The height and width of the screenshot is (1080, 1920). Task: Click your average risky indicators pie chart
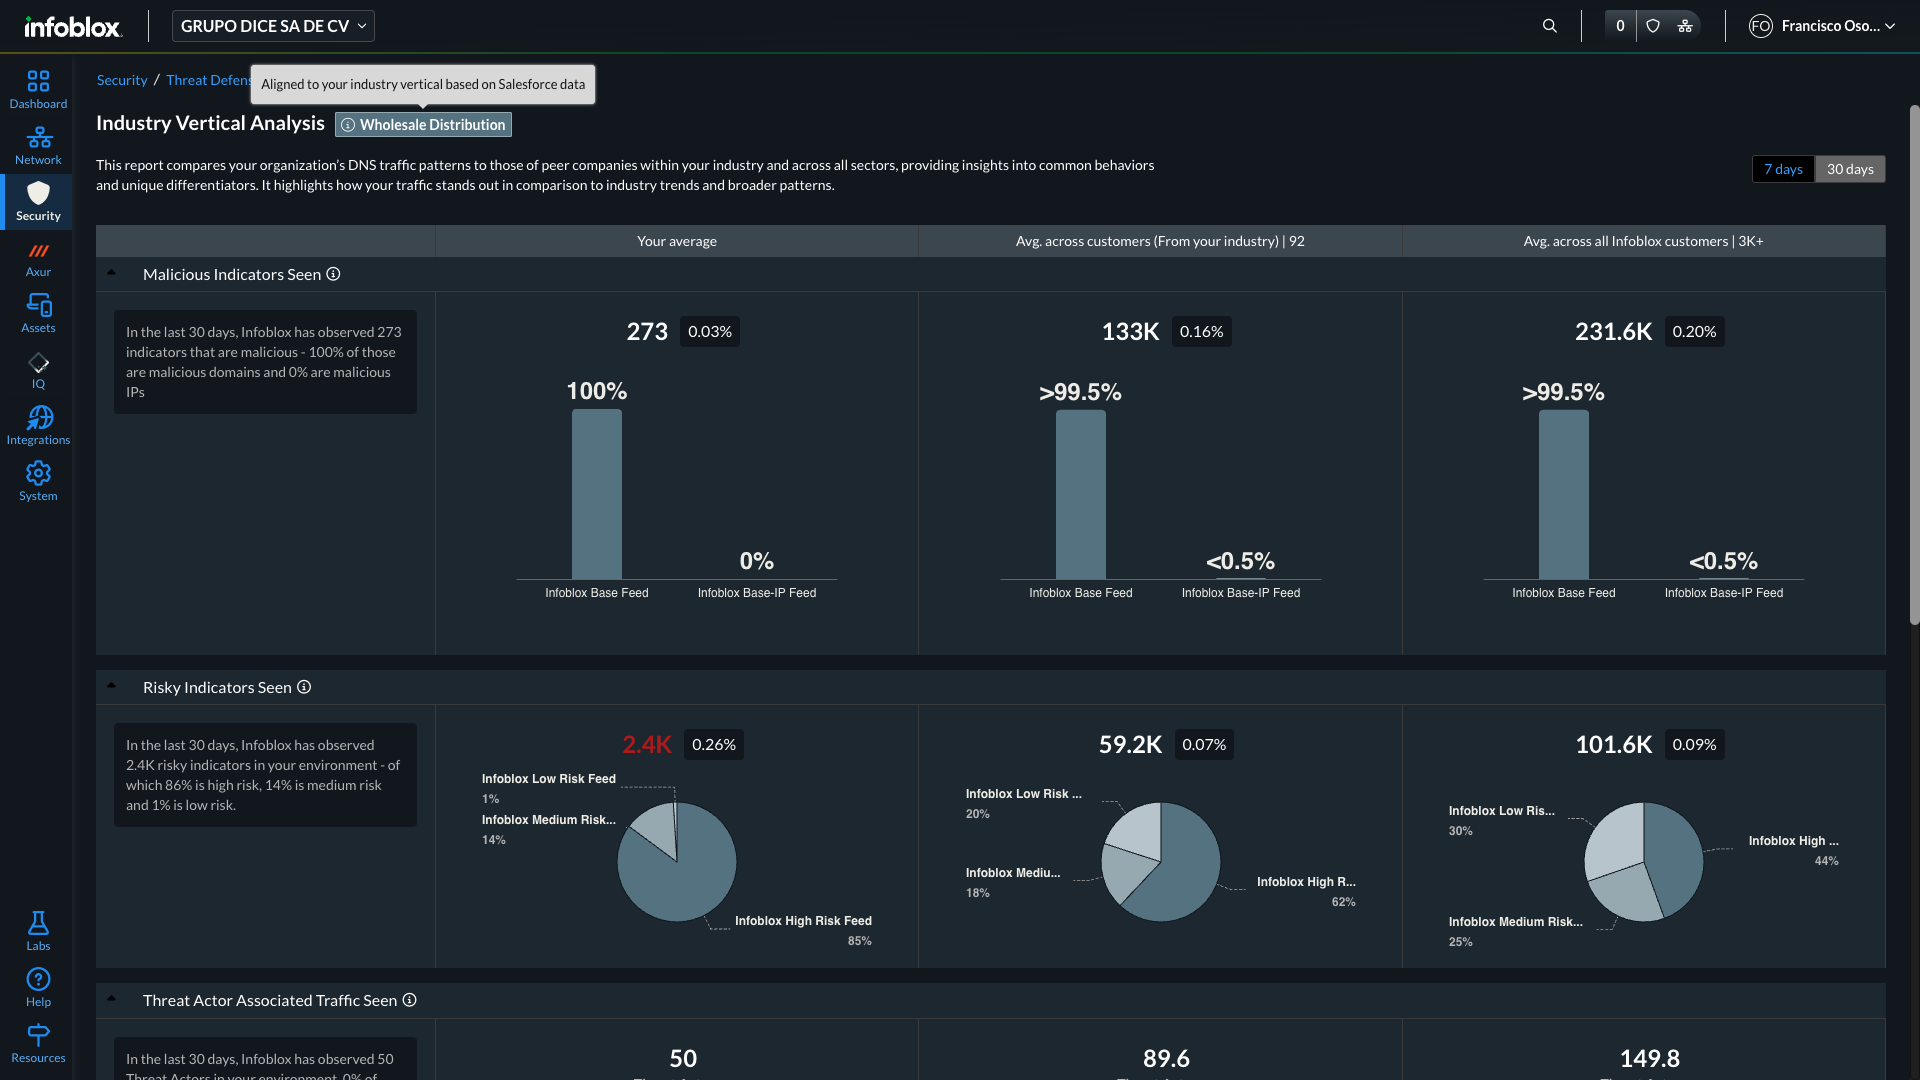point(677,862)
